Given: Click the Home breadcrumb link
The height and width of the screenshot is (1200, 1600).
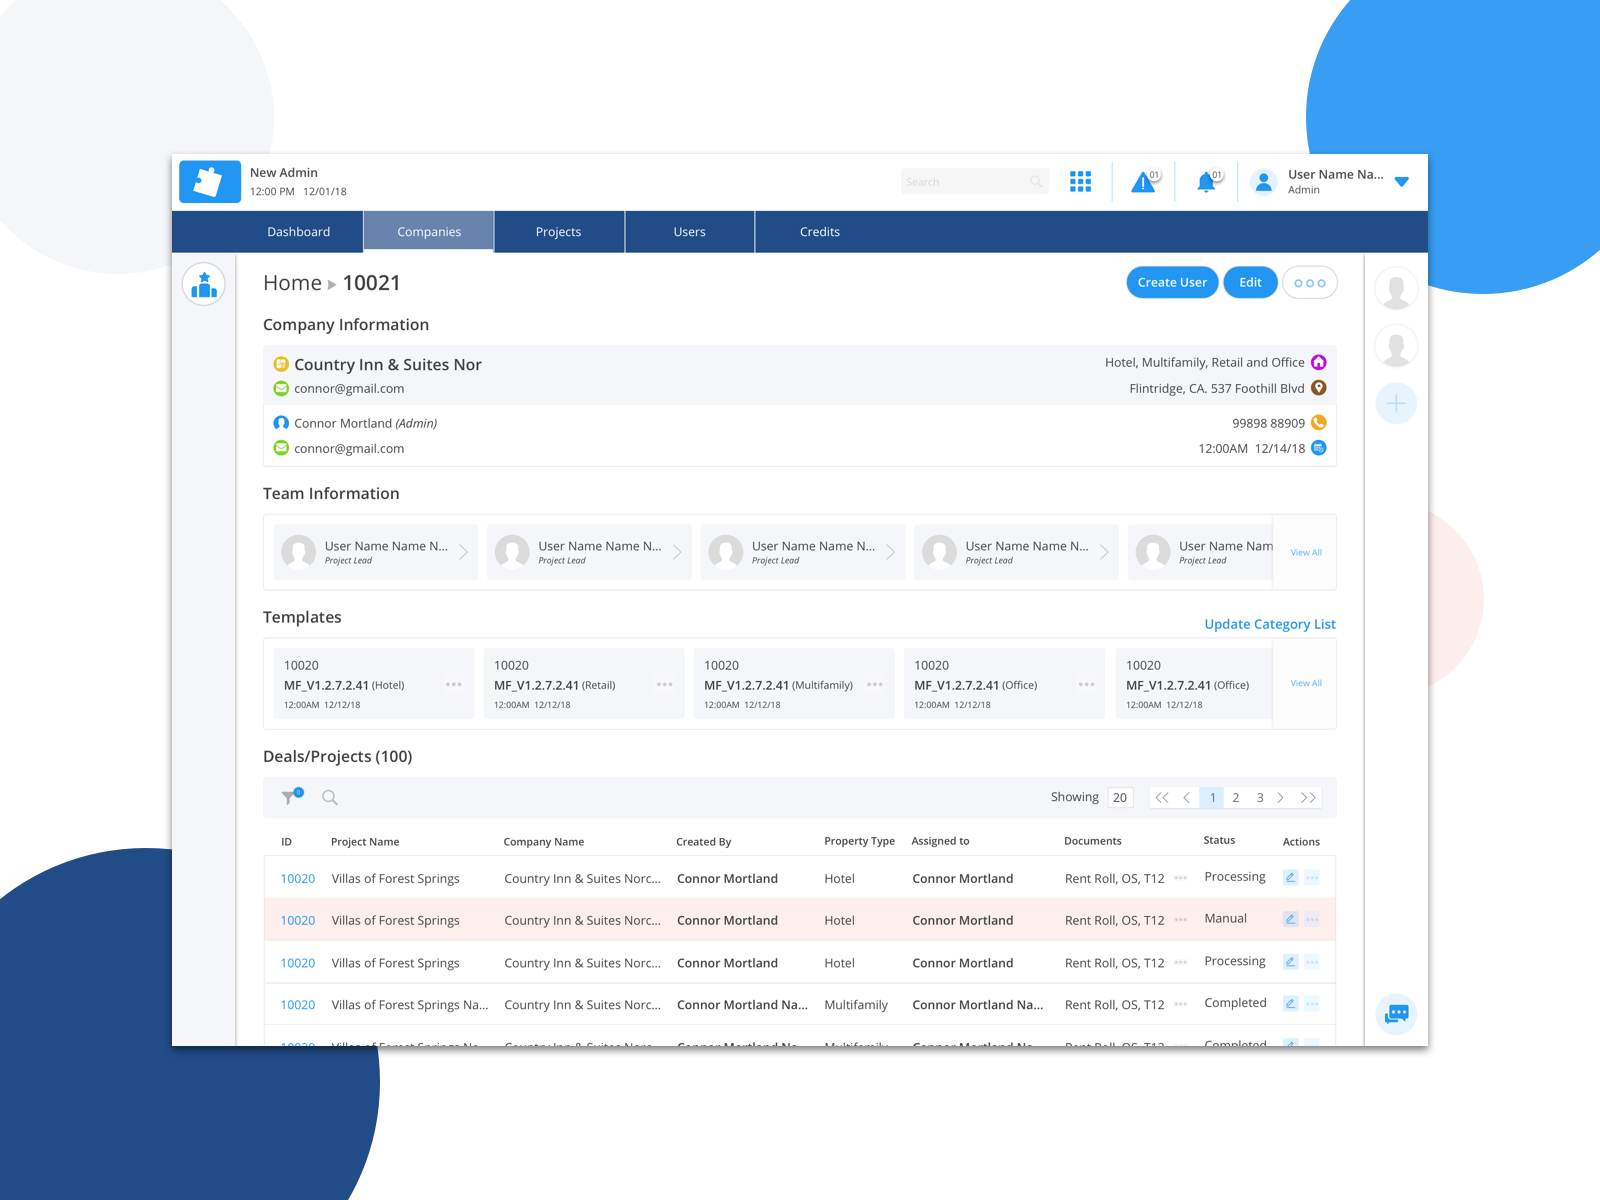Looking at the screenshot, I should [292, 283].
